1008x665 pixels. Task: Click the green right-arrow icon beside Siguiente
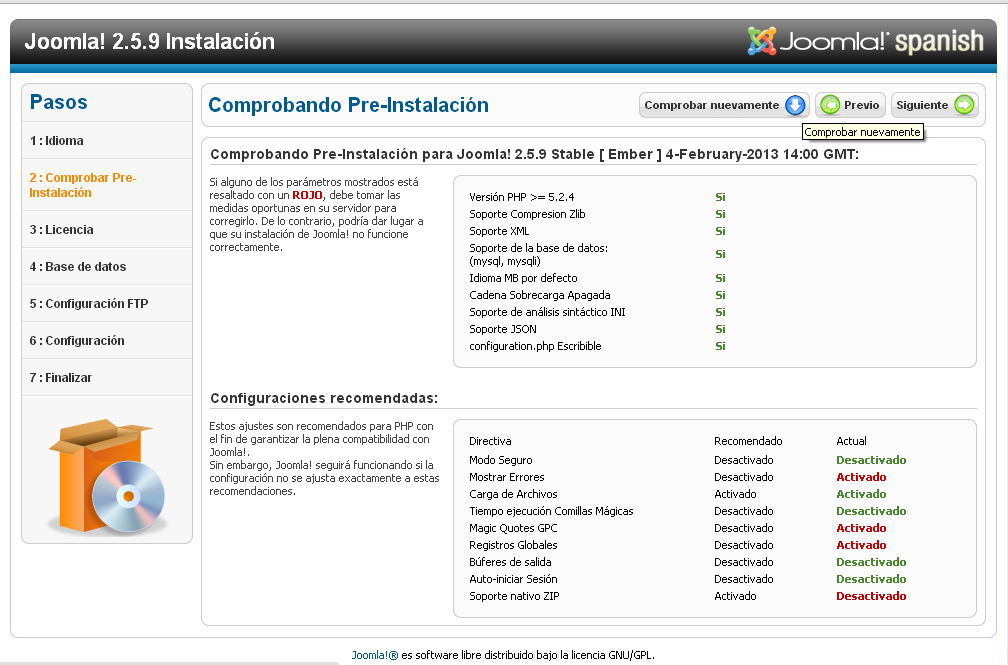964,105
